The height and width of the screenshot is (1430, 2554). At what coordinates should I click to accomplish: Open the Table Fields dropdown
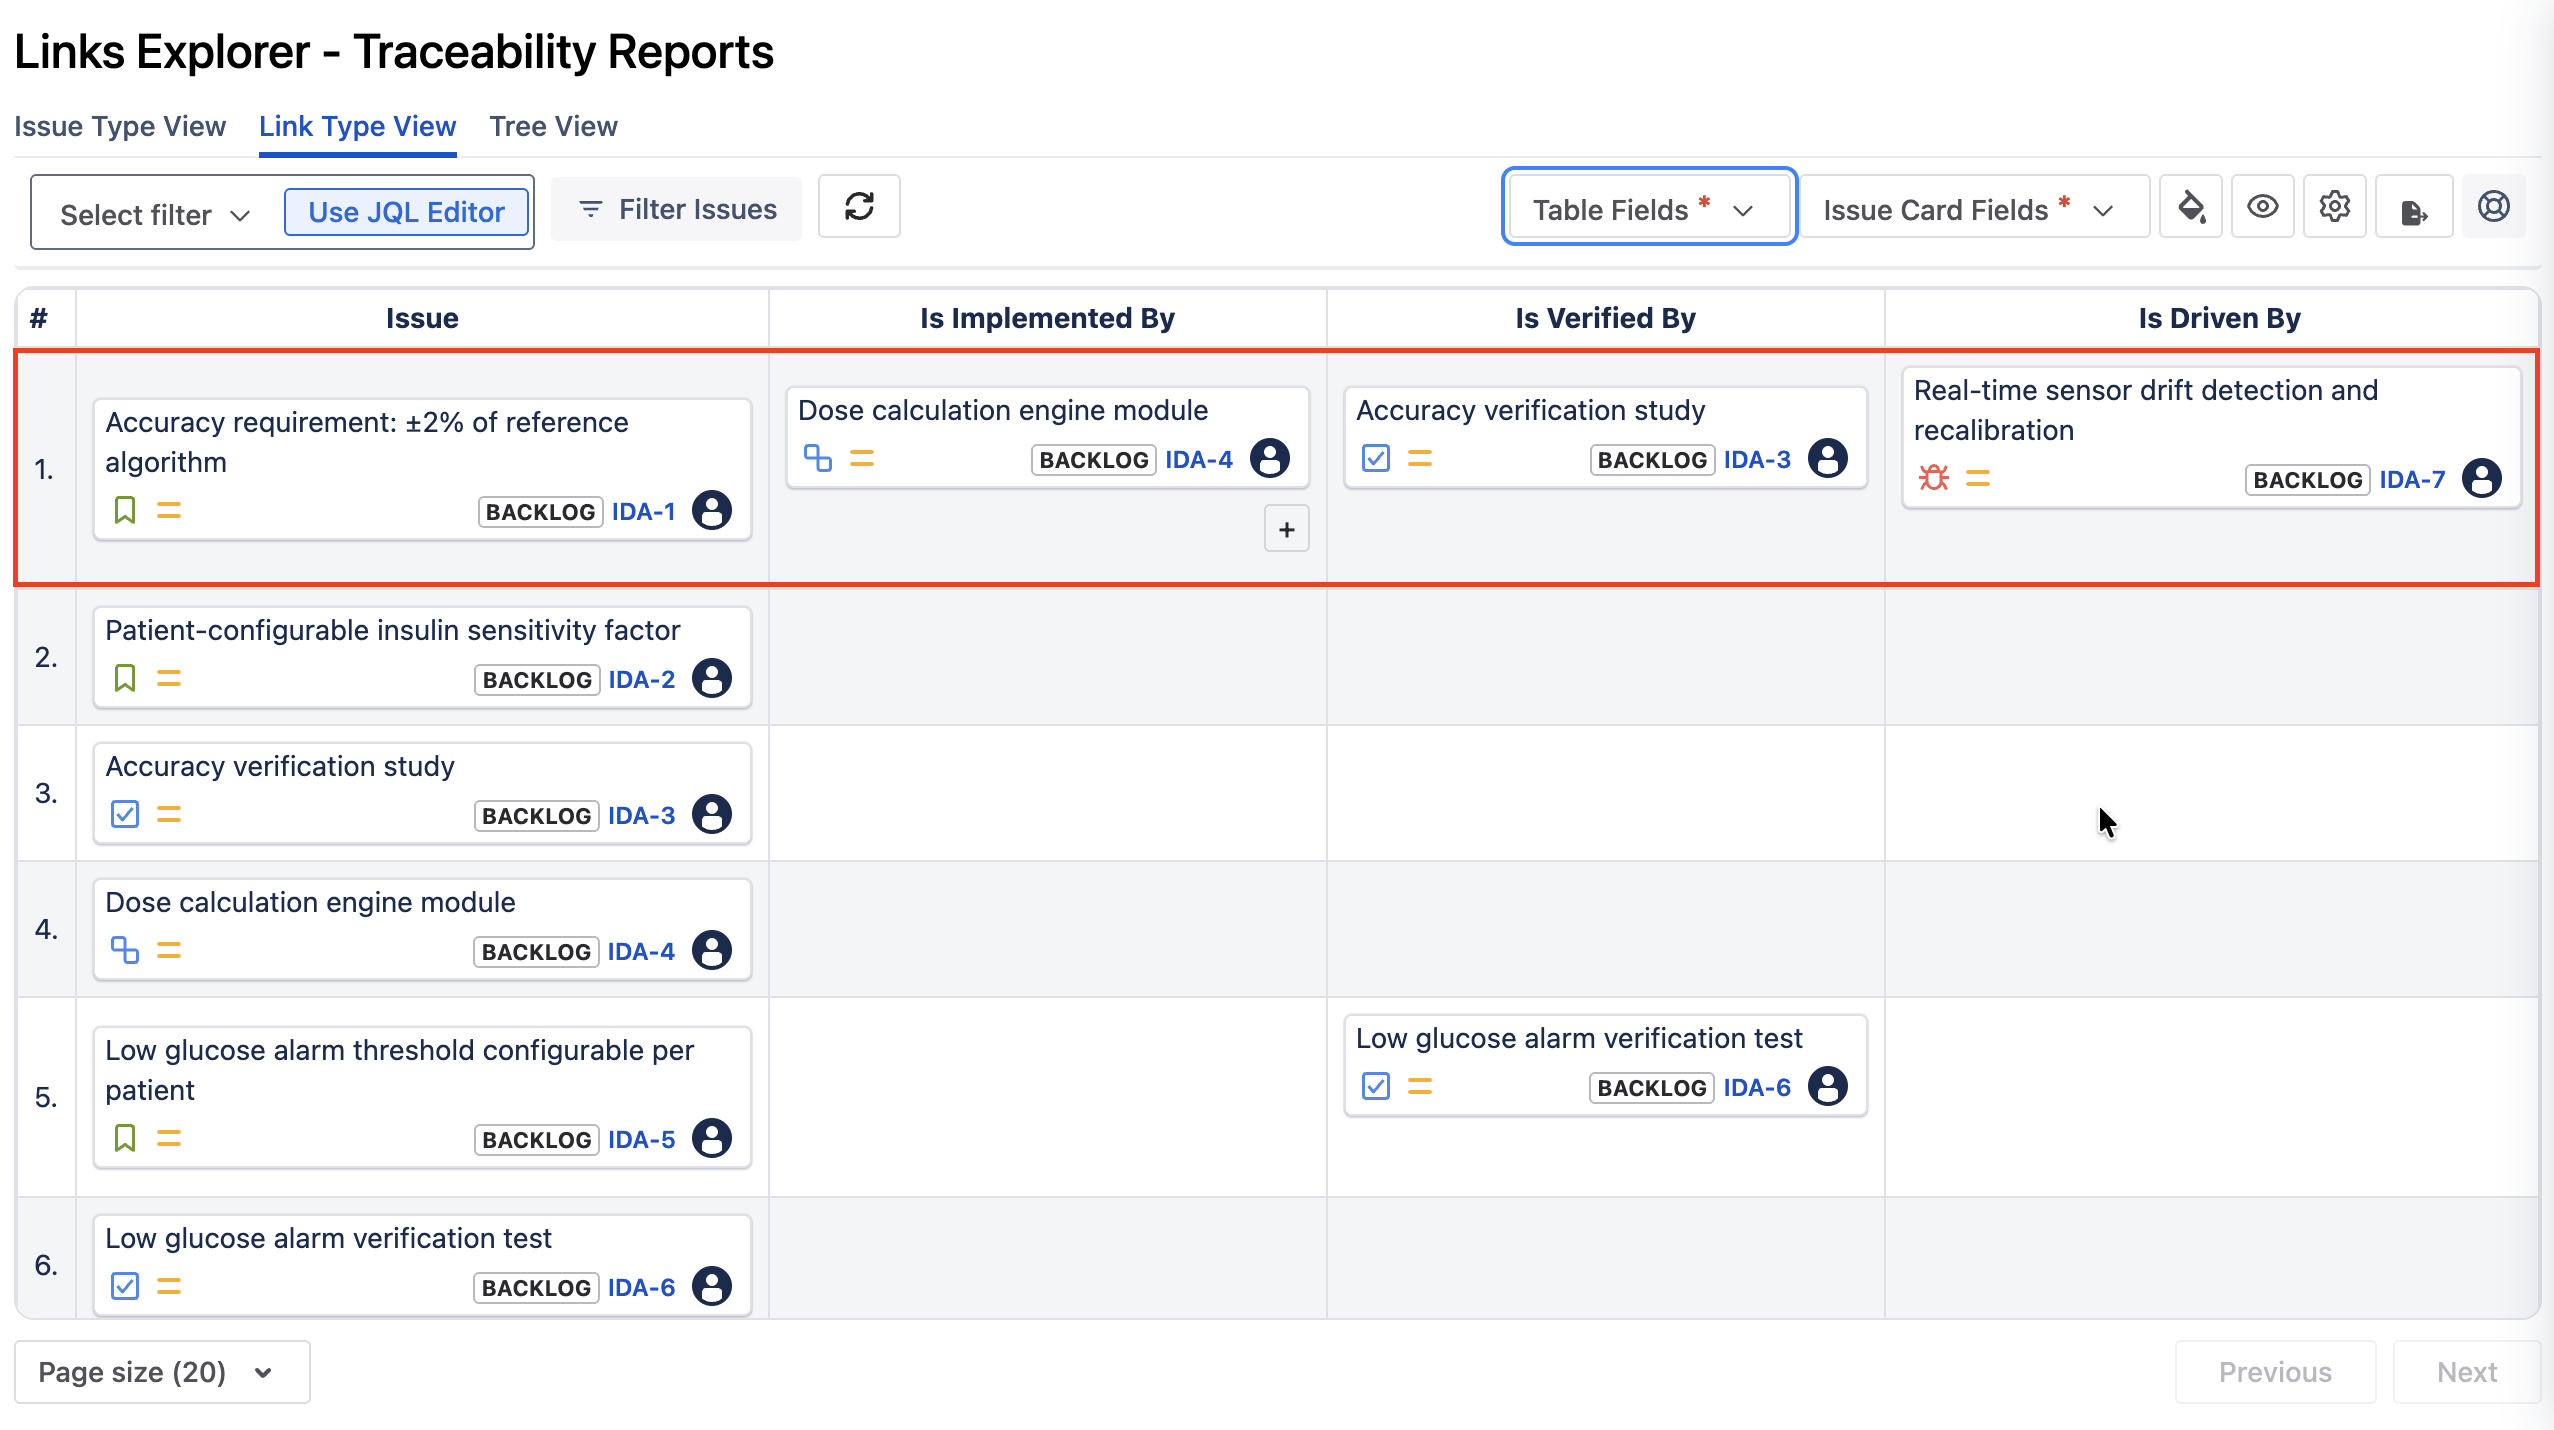pyautogui.click(x=1648, y=209)
